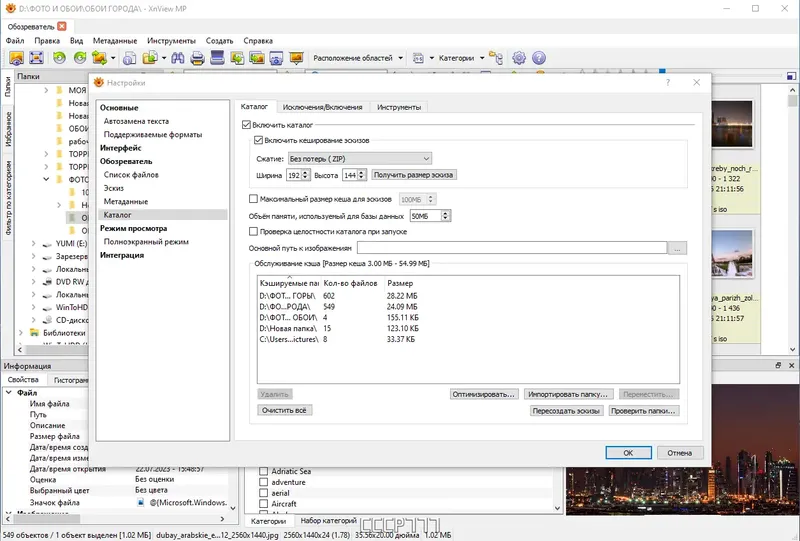Click the convert image toolbar icon
The height and width of the screenshot is (541, 800).
(x=237, y=58)
